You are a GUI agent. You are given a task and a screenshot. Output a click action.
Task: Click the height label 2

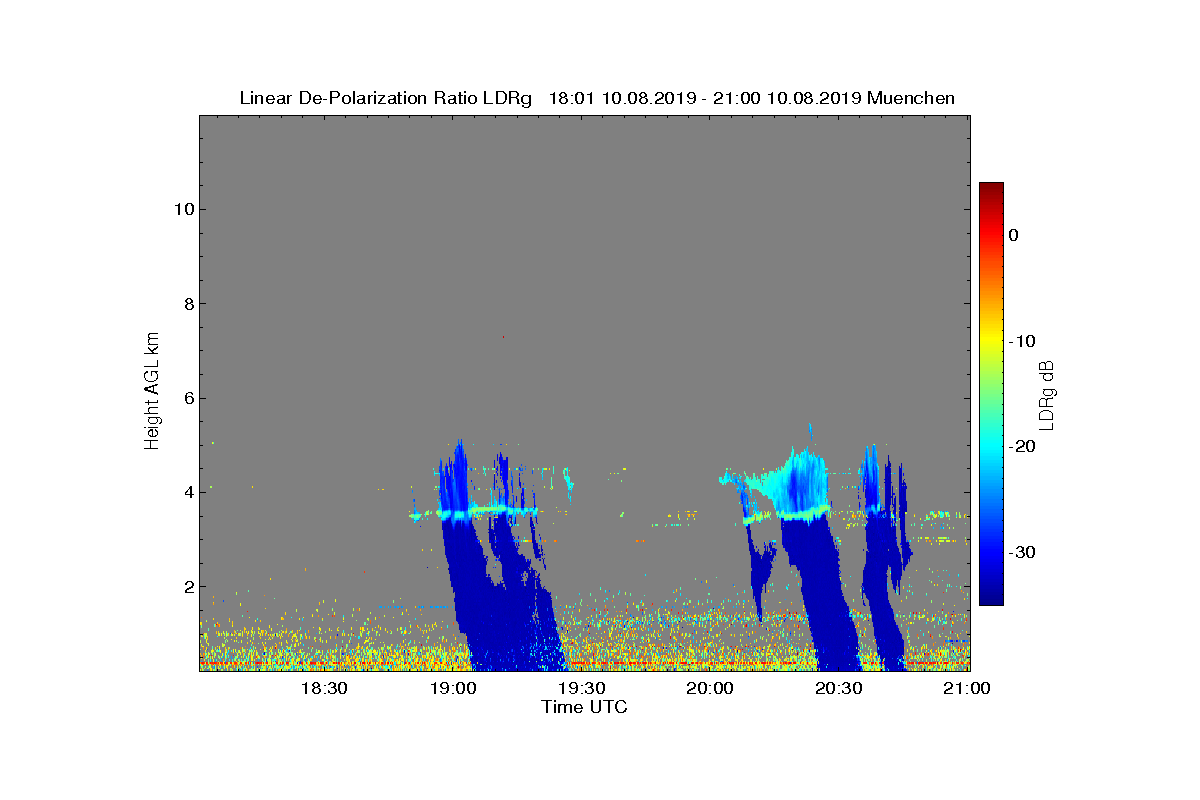tap(188, 586)
